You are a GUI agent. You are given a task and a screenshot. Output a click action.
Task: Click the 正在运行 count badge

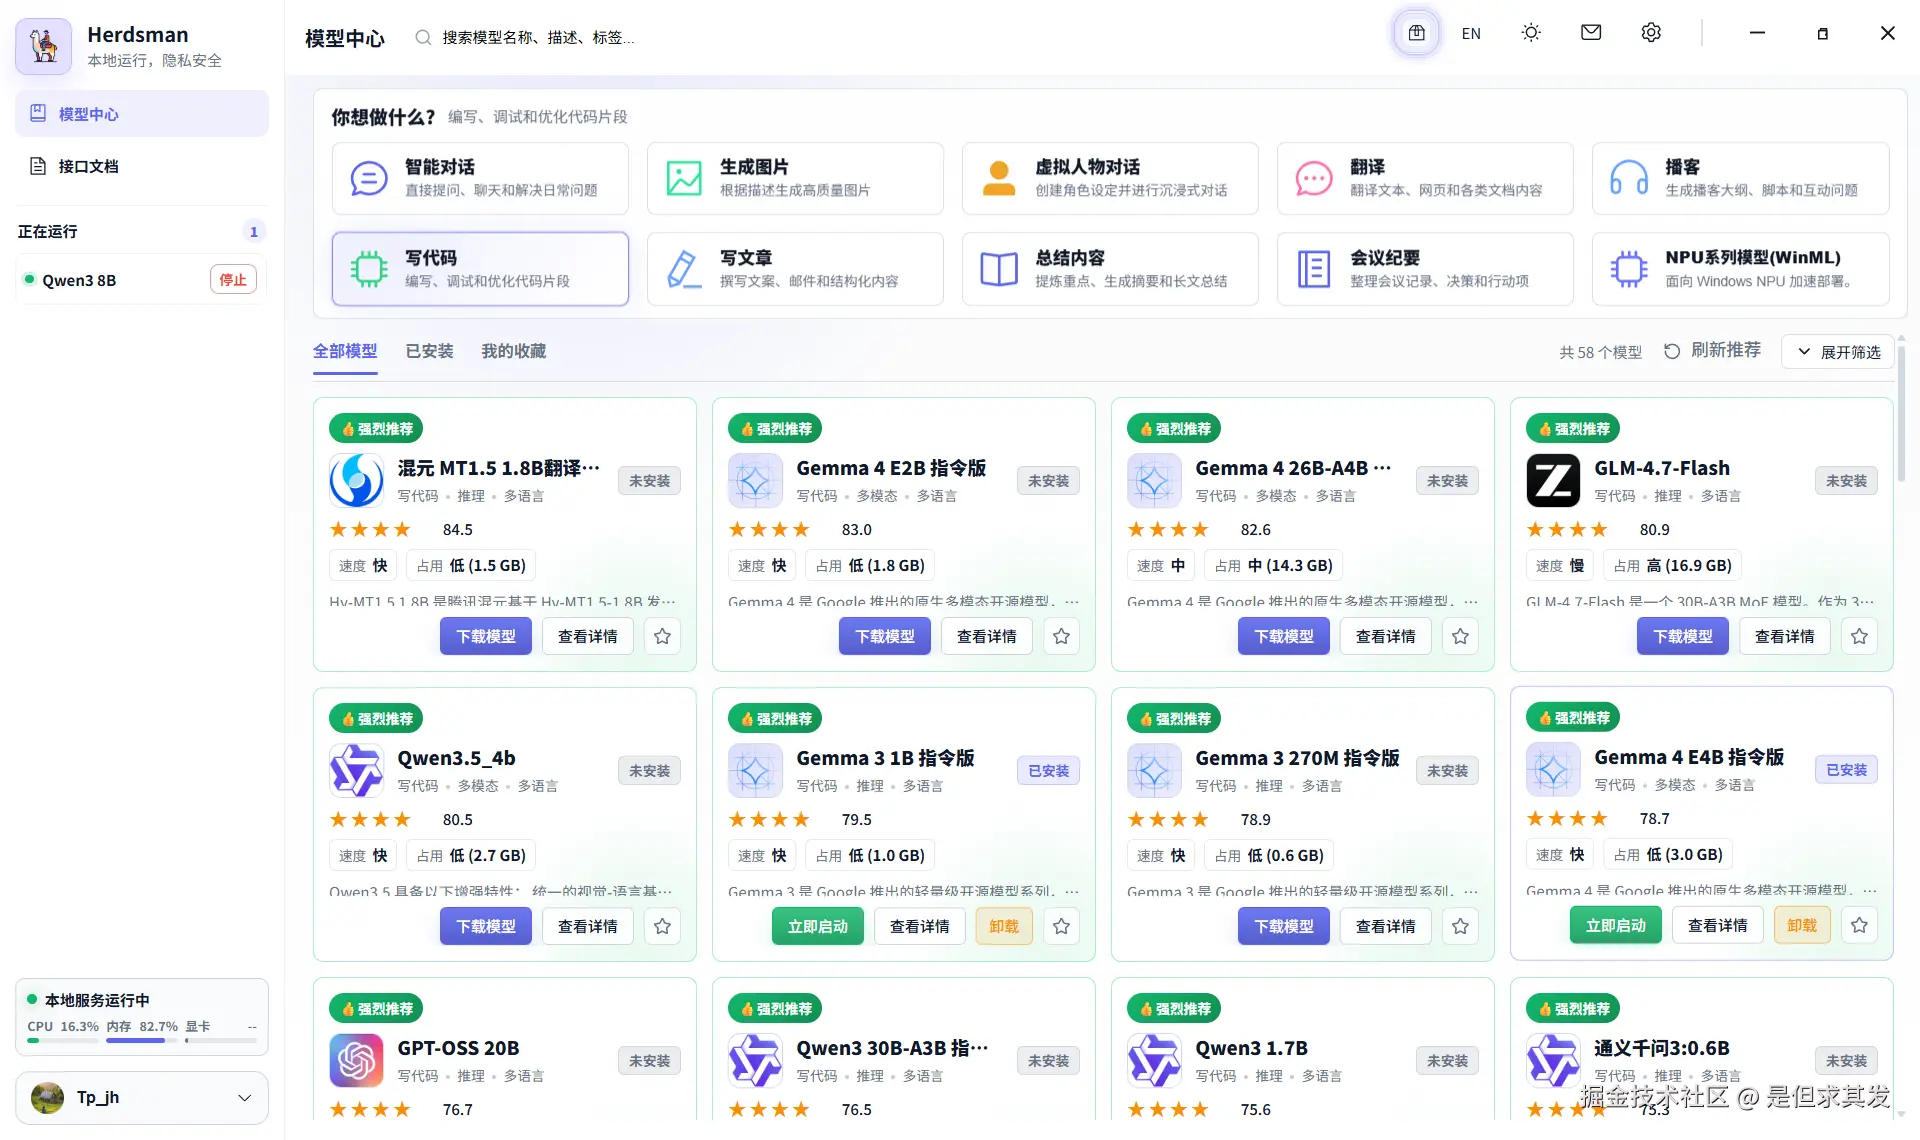point(254,232)
